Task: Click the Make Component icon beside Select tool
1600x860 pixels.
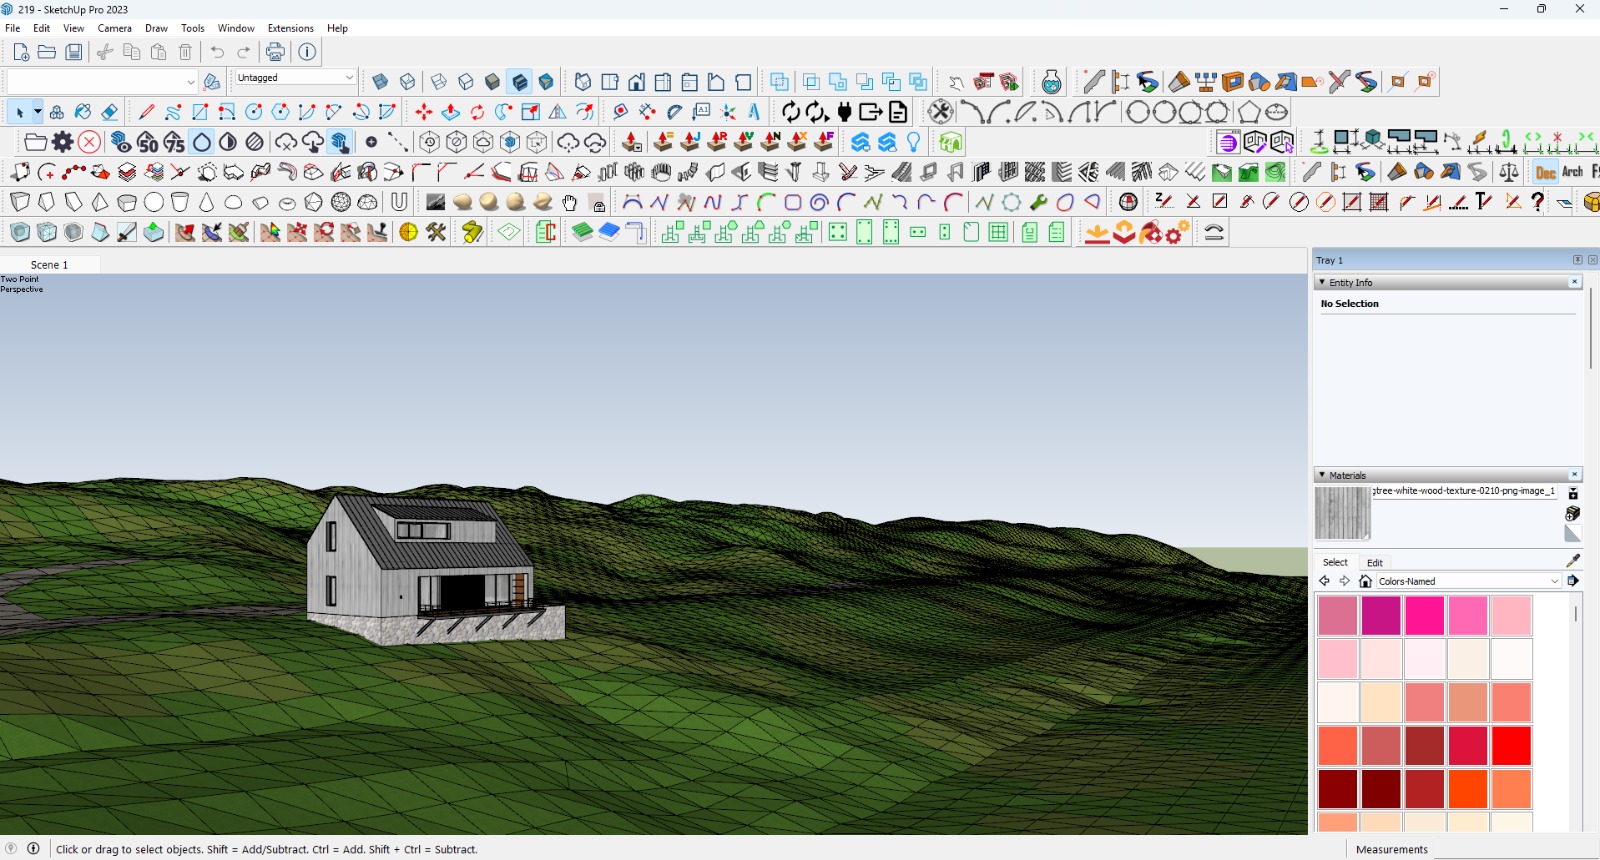Action: pyautogui.click(x=58, y=112)
